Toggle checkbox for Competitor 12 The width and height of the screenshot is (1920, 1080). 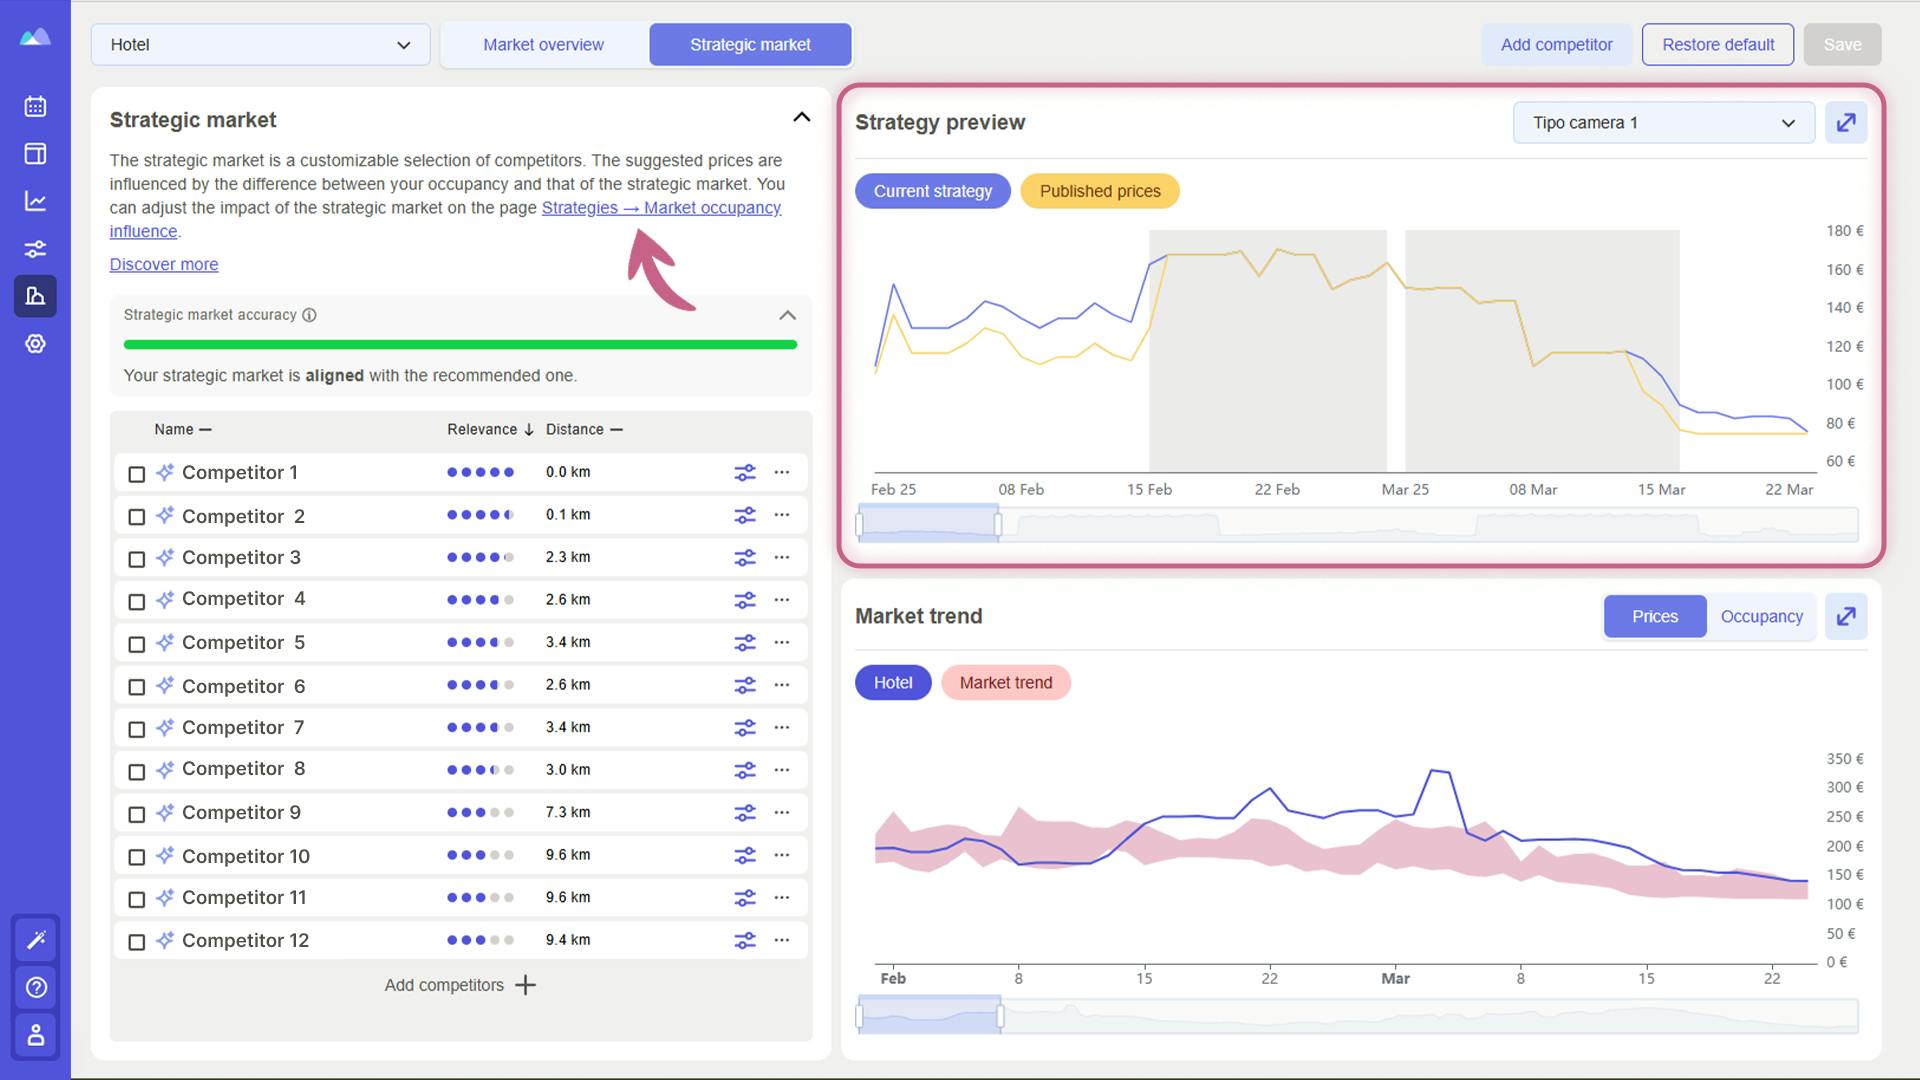tap(136, 940)
